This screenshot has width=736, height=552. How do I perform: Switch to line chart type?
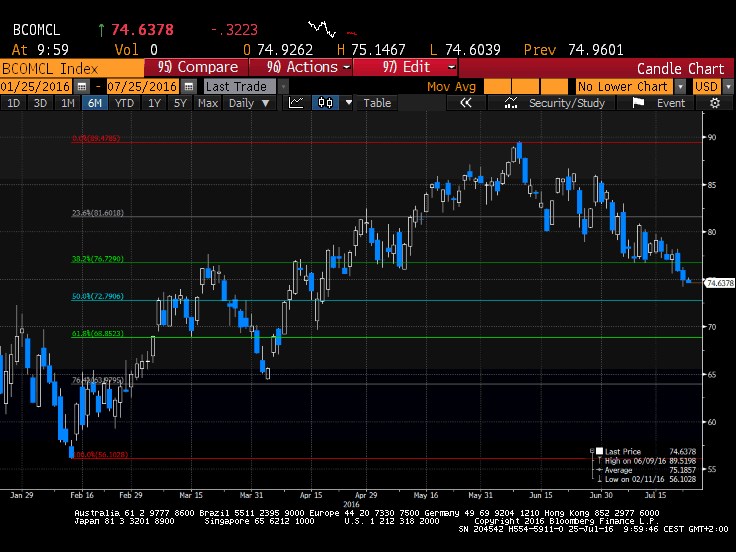pyautogui.click(x=297, y=103)
